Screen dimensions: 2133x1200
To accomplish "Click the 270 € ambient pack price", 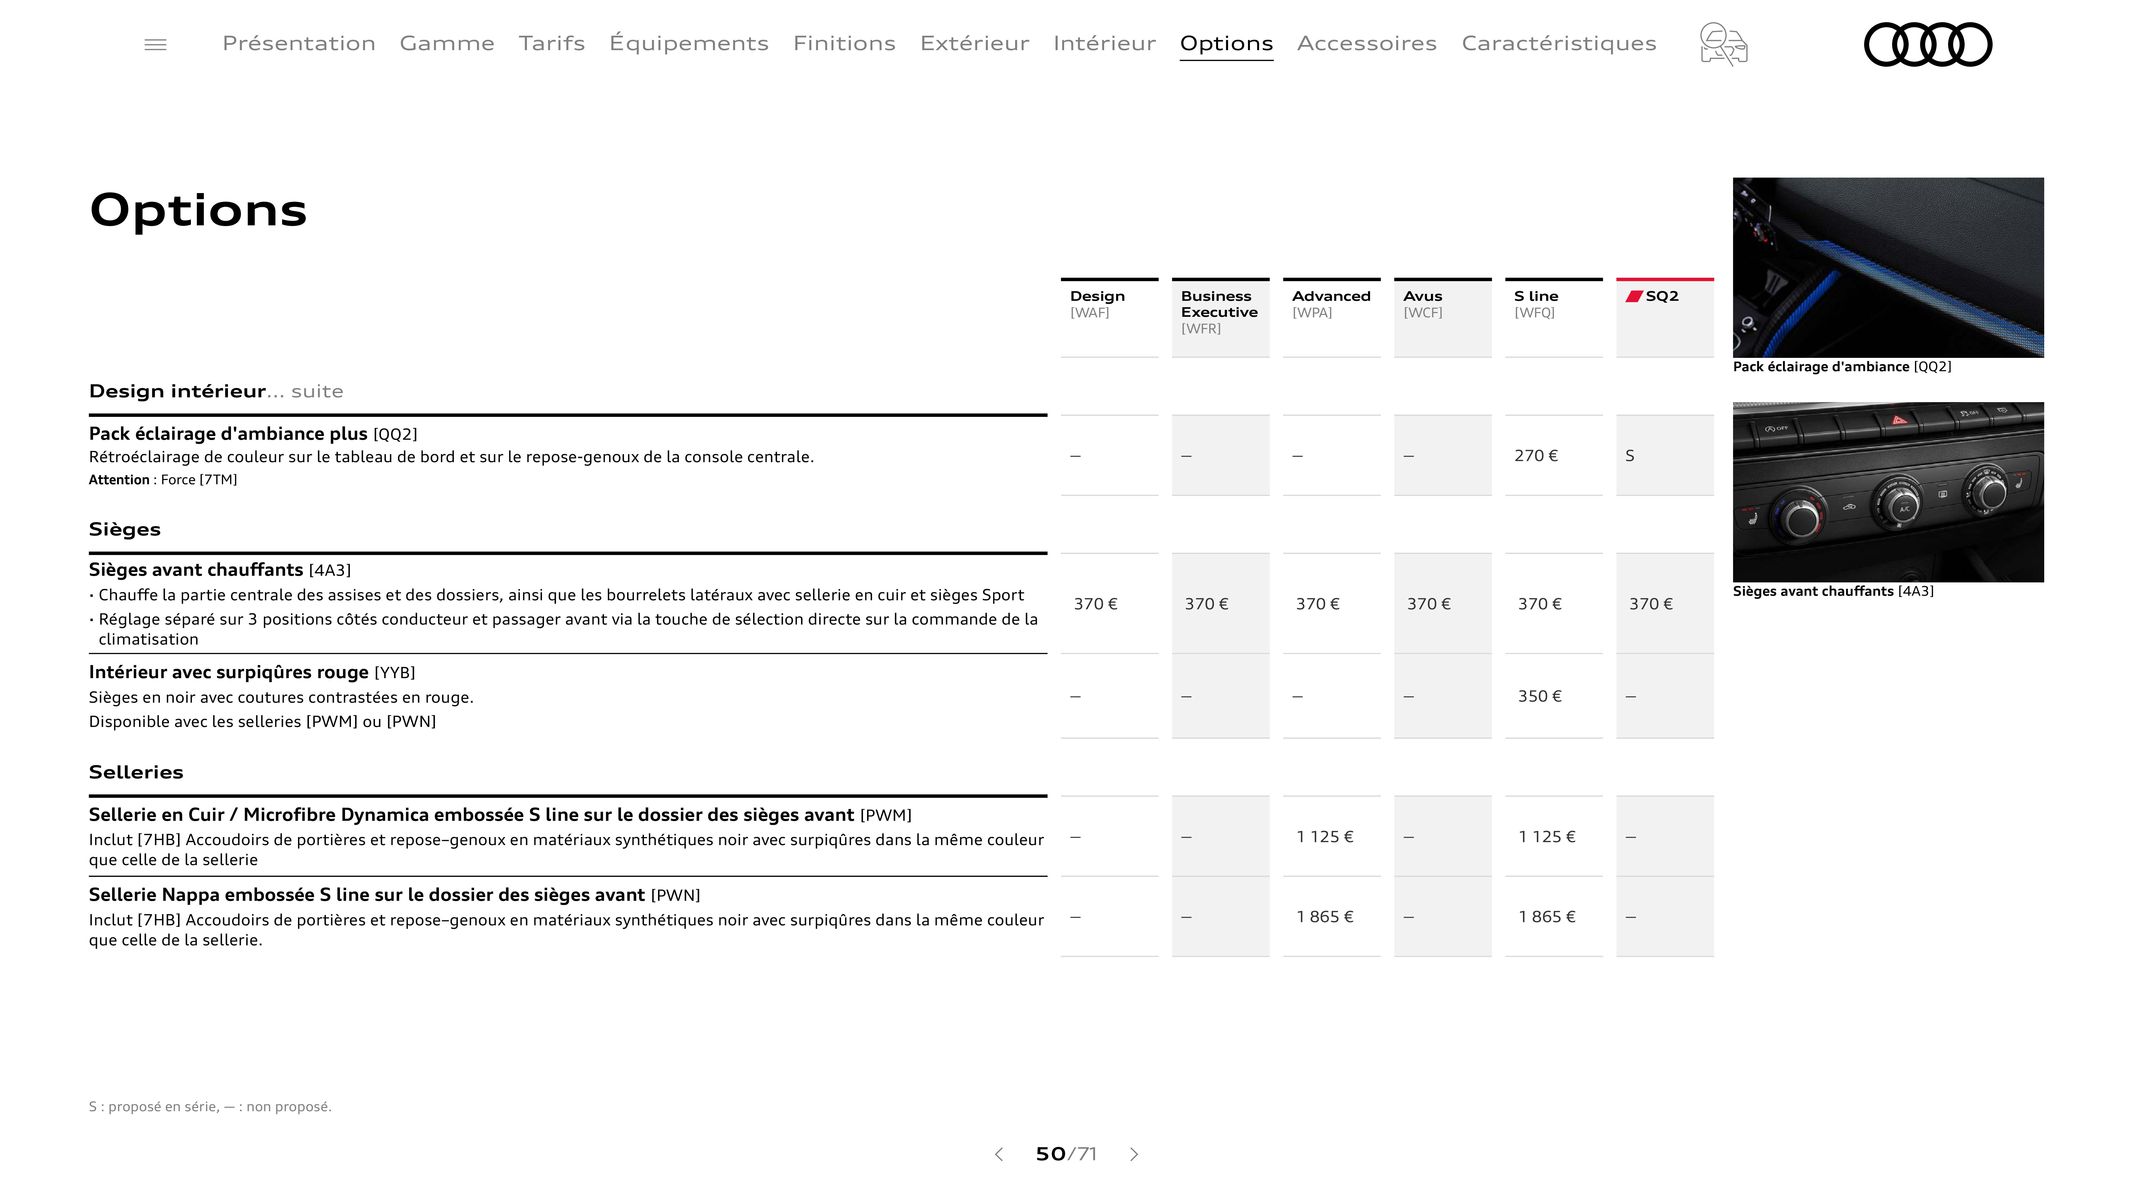I will [x=1536, y=456].
